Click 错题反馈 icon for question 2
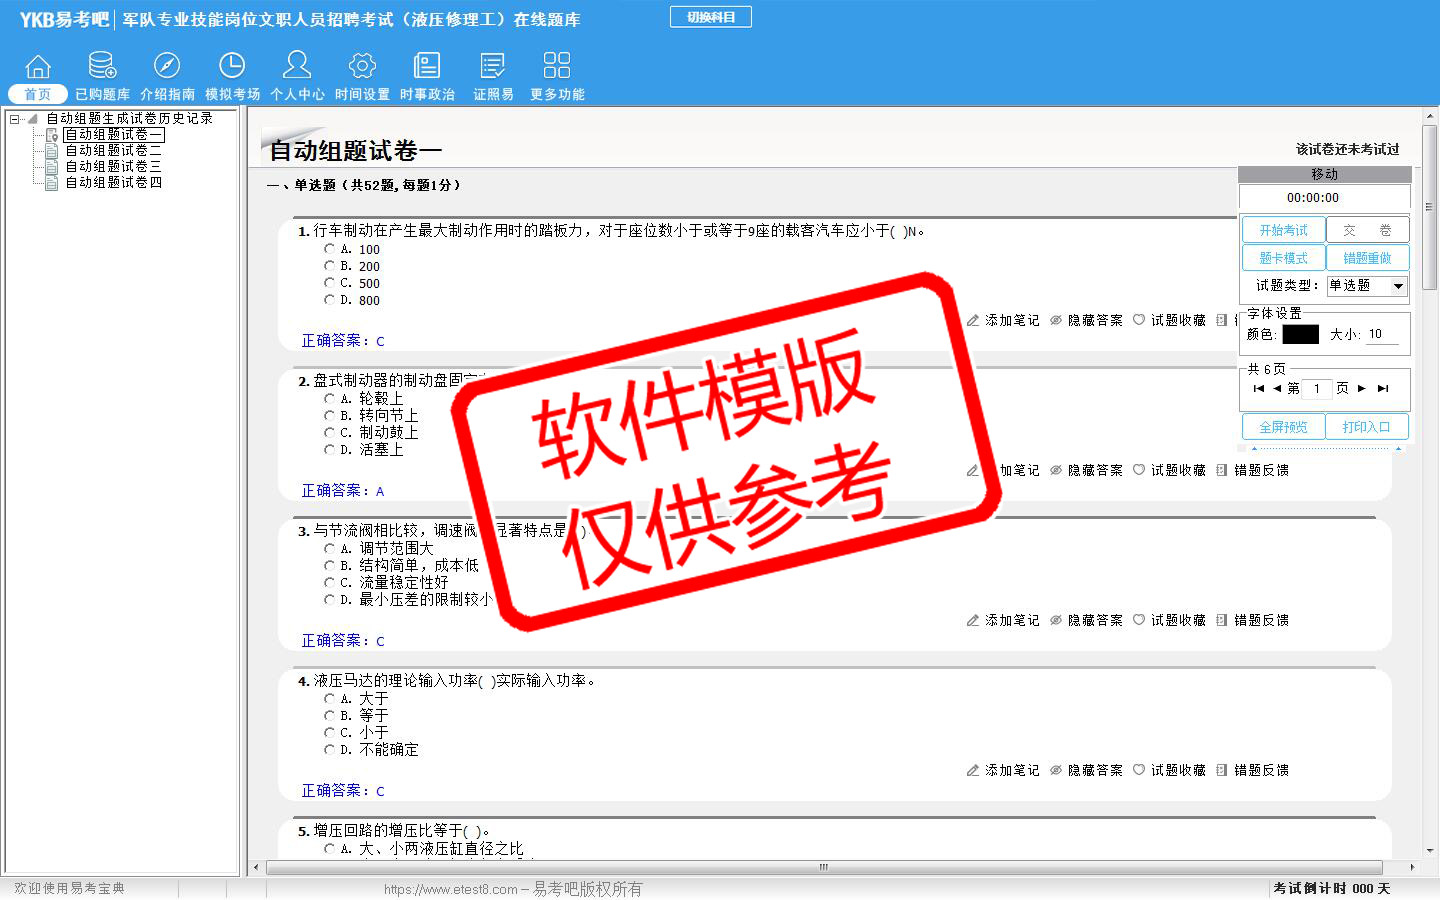 pyautogui.click(x=1222, y=470)
